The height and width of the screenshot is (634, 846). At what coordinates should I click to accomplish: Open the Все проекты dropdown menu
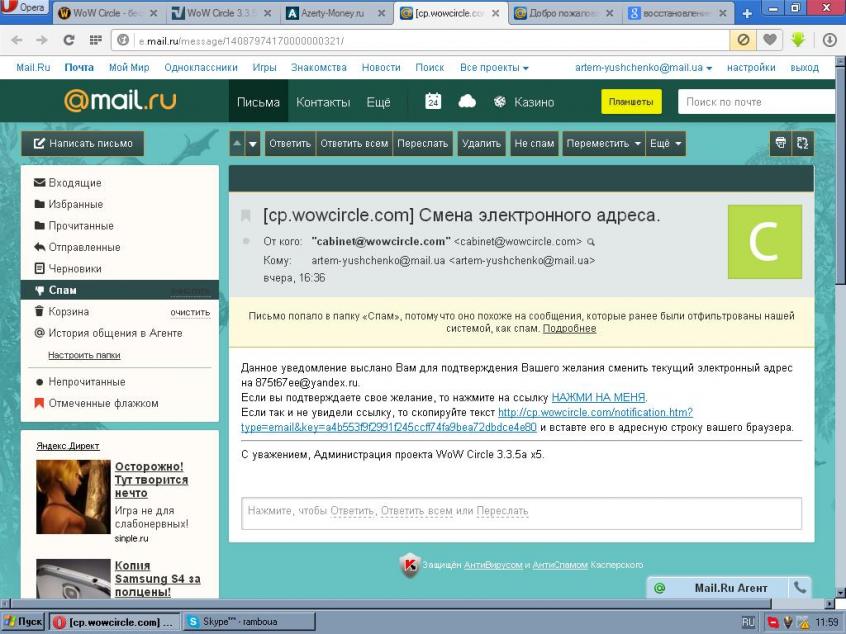pos(494,67)
